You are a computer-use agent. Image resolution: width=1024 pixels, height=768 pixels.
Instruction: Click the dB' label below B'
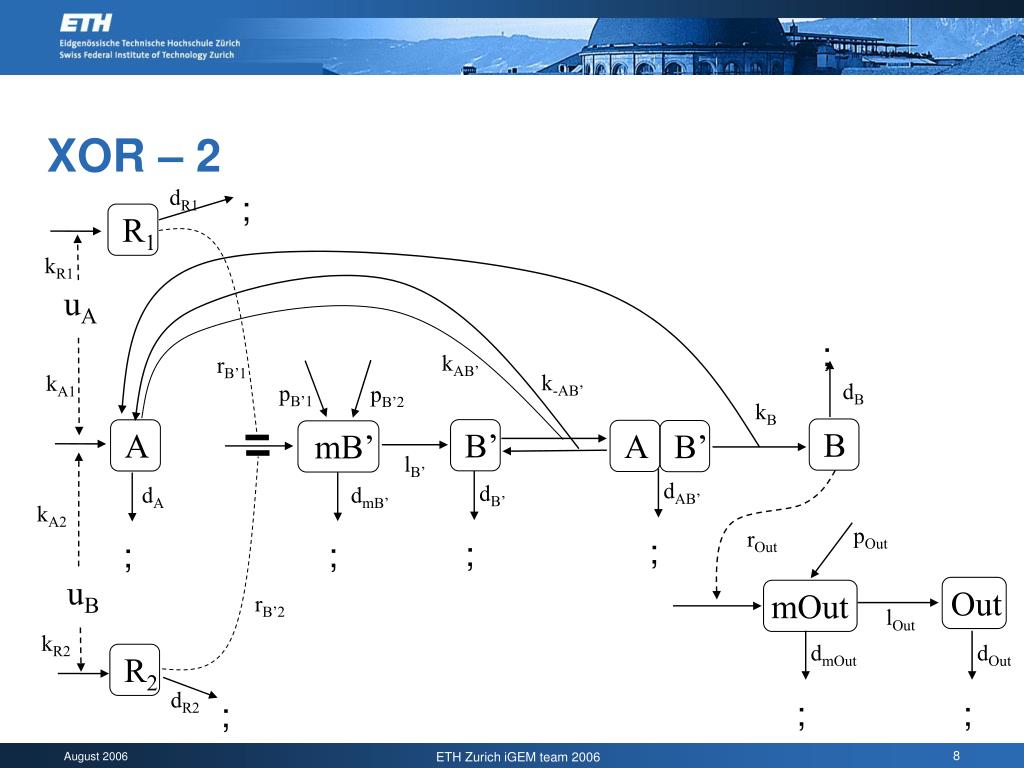coord(492,496)
